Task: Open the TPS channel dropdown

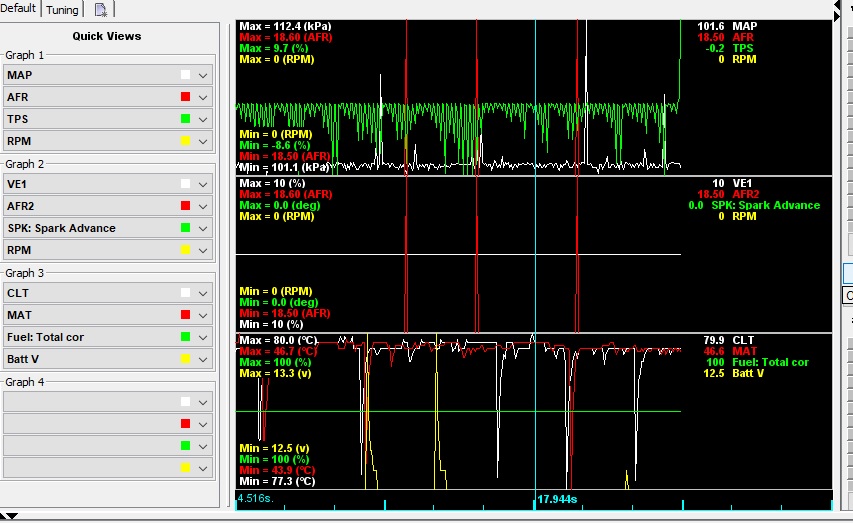Action: pyautogui.click(x=203, y=119)
